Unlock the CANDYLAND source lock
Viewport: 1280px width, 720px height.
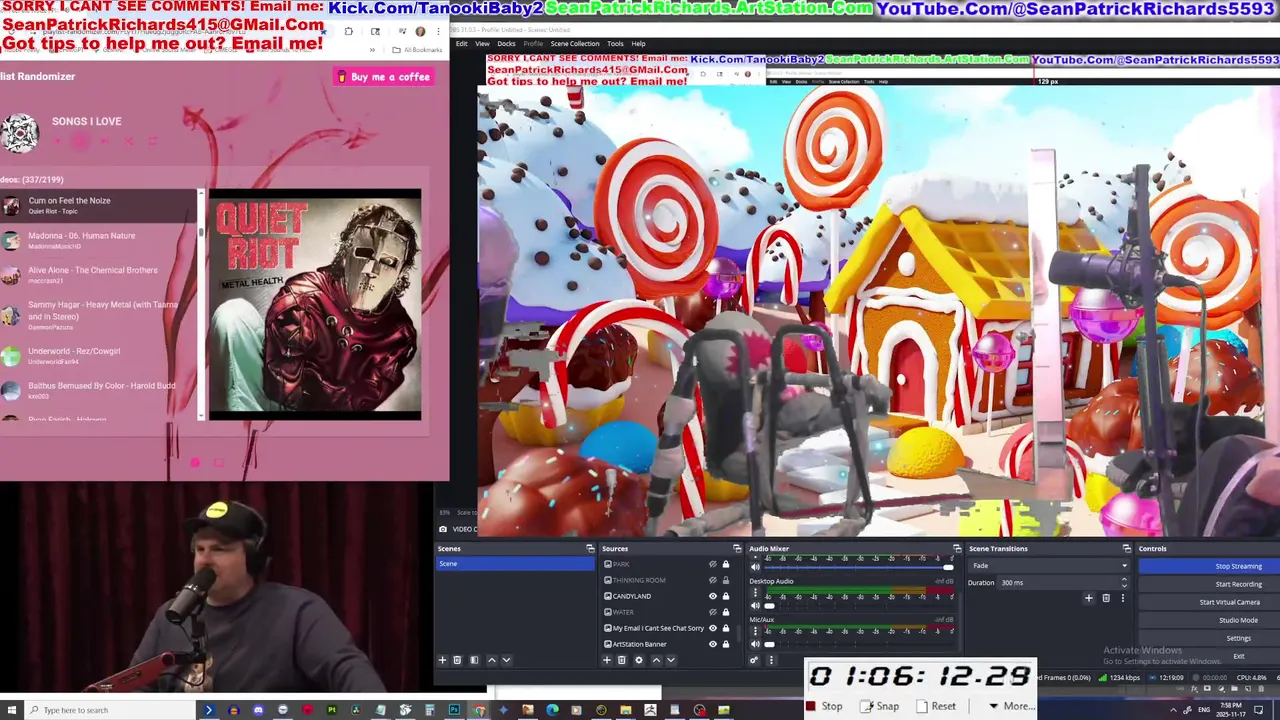pos(726,596)
